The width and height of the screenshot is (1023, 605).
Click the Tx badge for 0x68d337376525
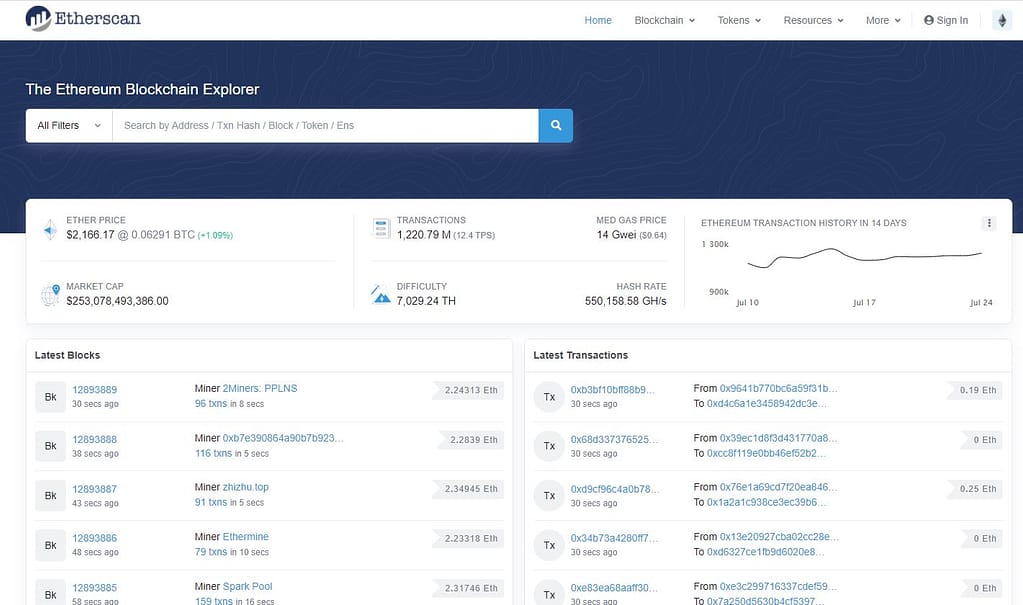pos(549,446)
